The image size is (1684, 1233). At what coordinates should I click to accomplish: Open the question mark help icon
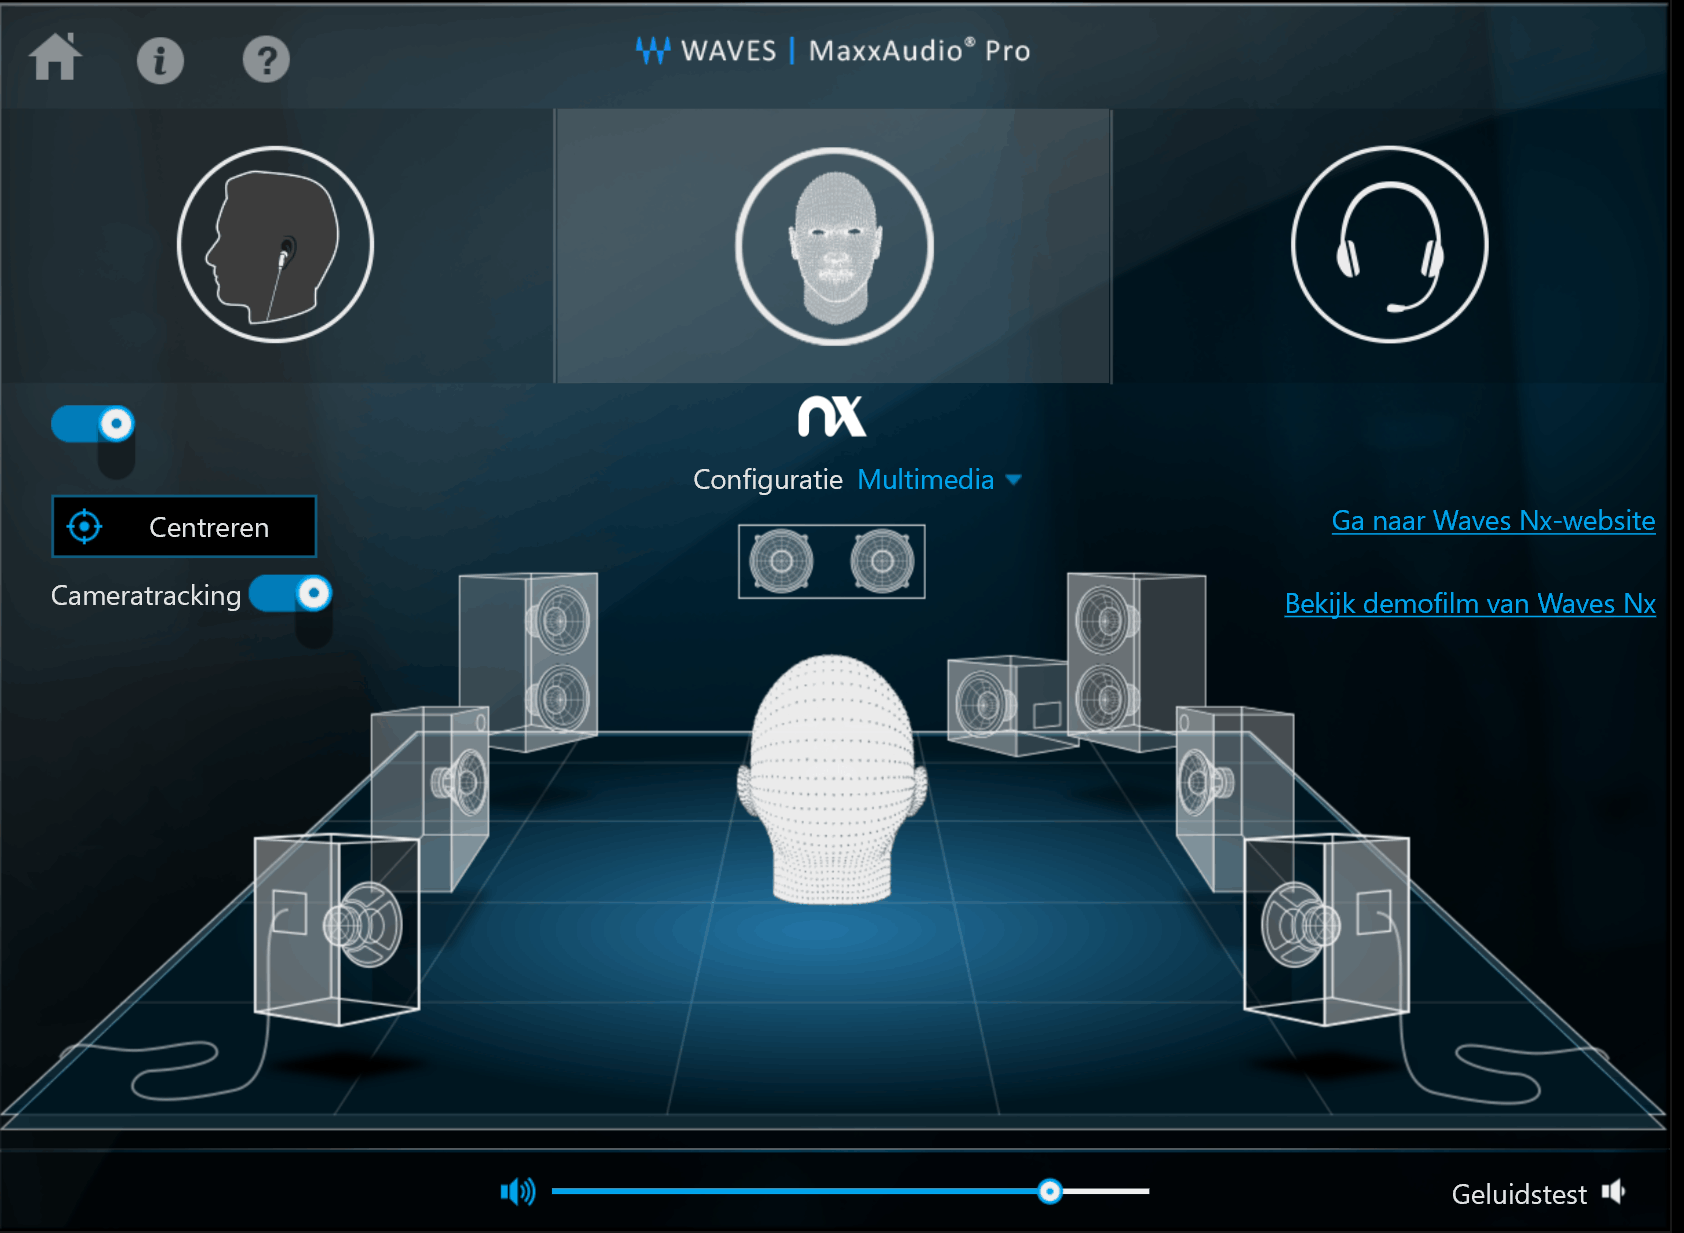pos(266,60)
